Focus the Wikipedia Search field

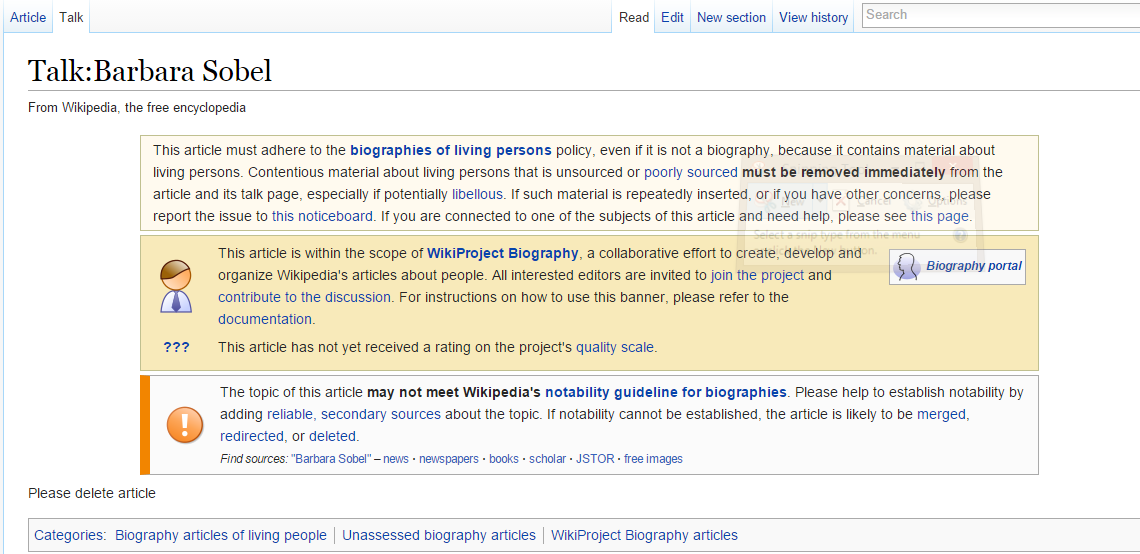1000,15
